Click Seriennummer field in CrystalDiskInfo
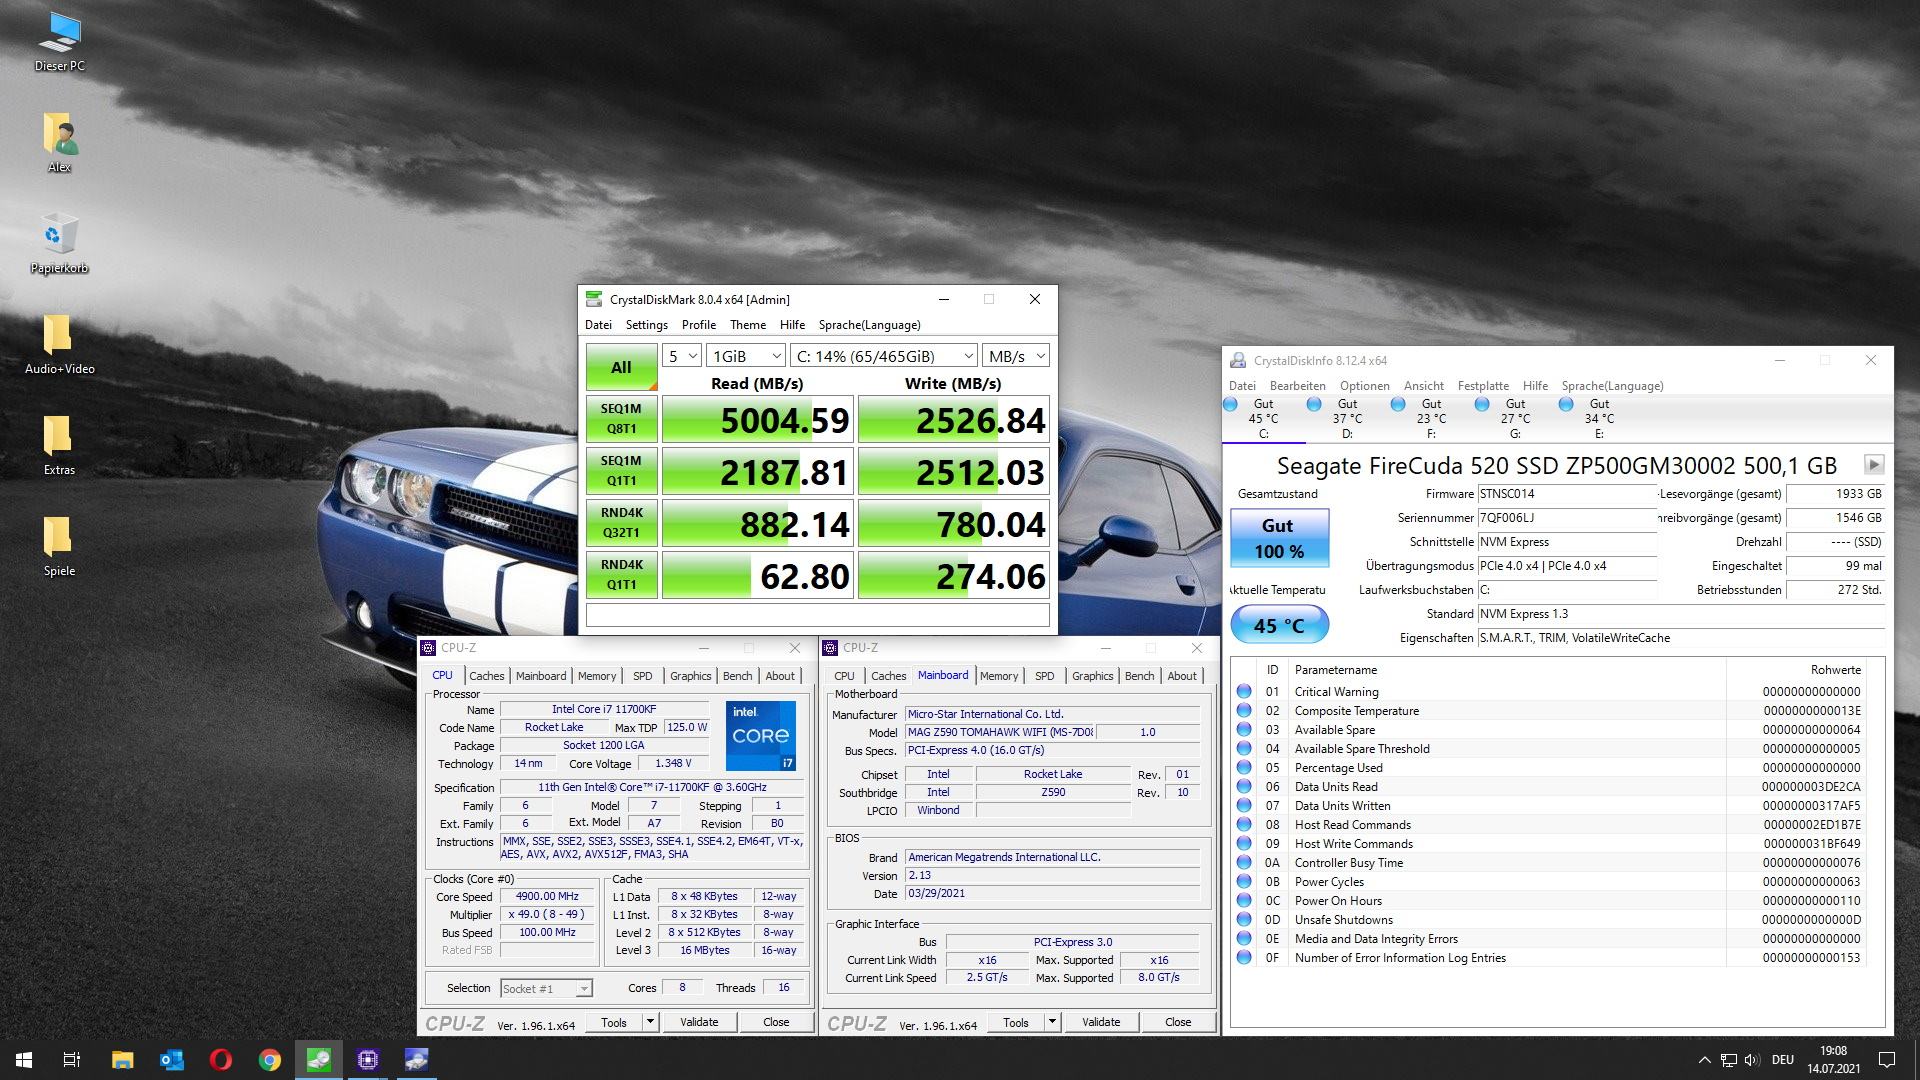 tap(1567, 518)
